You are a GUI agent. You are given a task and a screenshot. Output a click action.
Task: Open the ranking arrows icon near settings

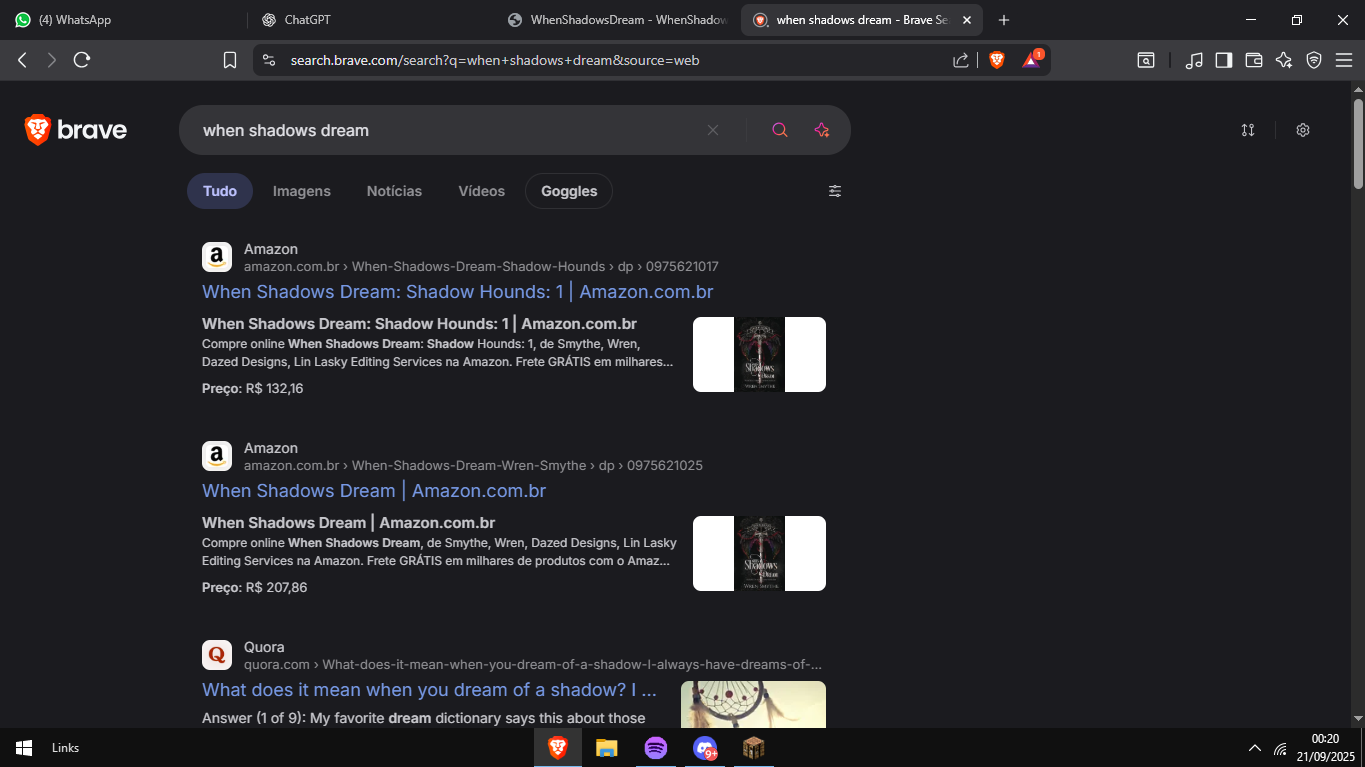click(1248, 130)
